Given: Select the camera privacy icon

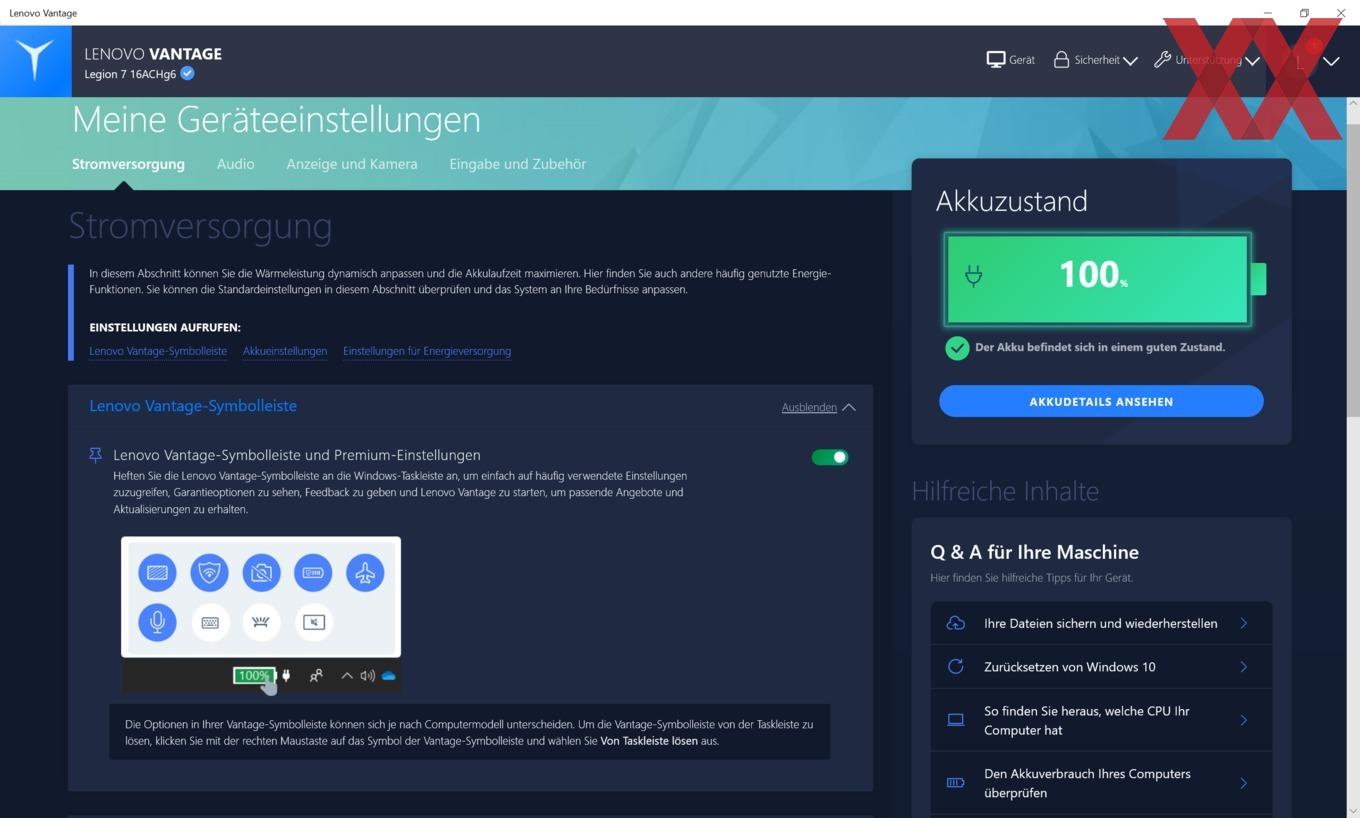Looking at the screenshot, I should click(261, 573).
